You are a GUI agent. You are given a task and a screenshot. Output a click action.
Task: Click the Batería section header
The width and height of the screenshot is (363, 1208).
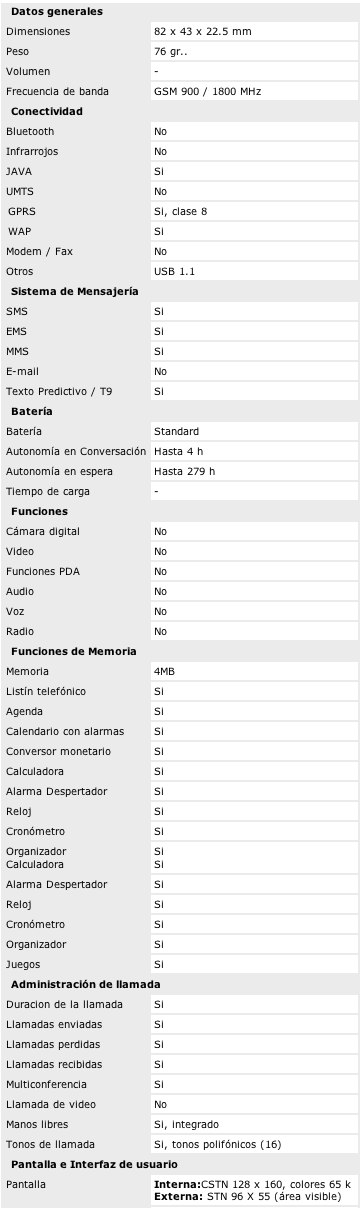(32, 411)
